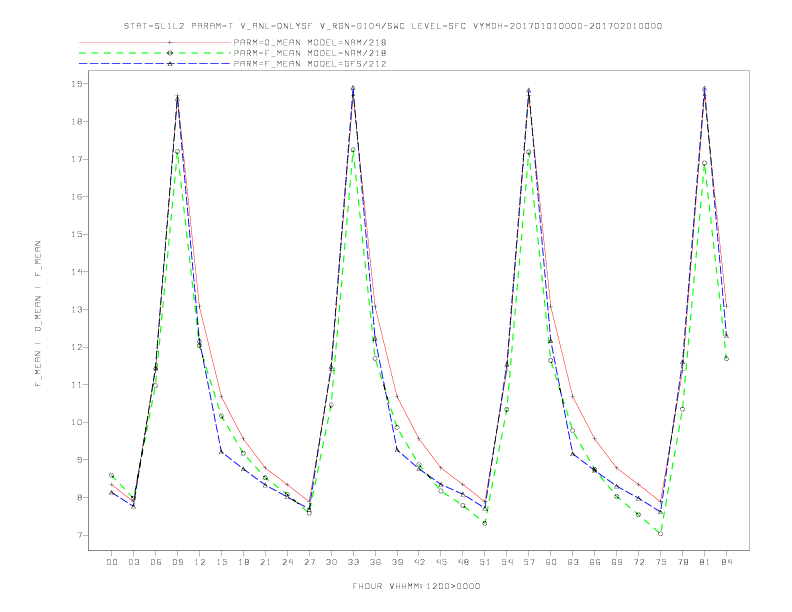The height and width of the screenshot is (612, 792).
Task: Click x-axis forecast hour label 09
Action: click(177, 562)
